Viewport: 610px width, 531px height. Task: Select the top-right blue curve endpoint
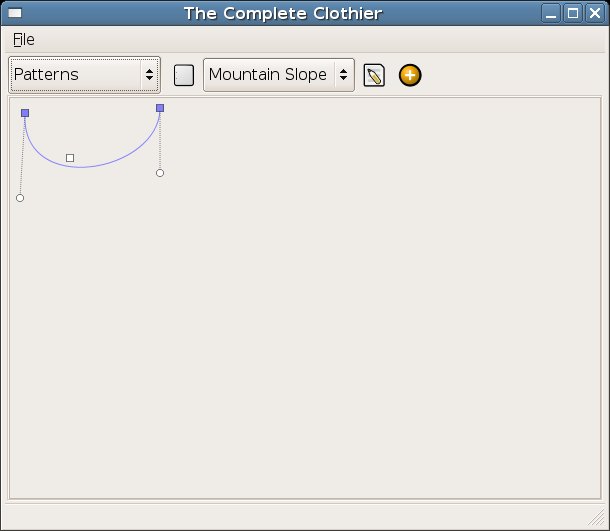160,108
